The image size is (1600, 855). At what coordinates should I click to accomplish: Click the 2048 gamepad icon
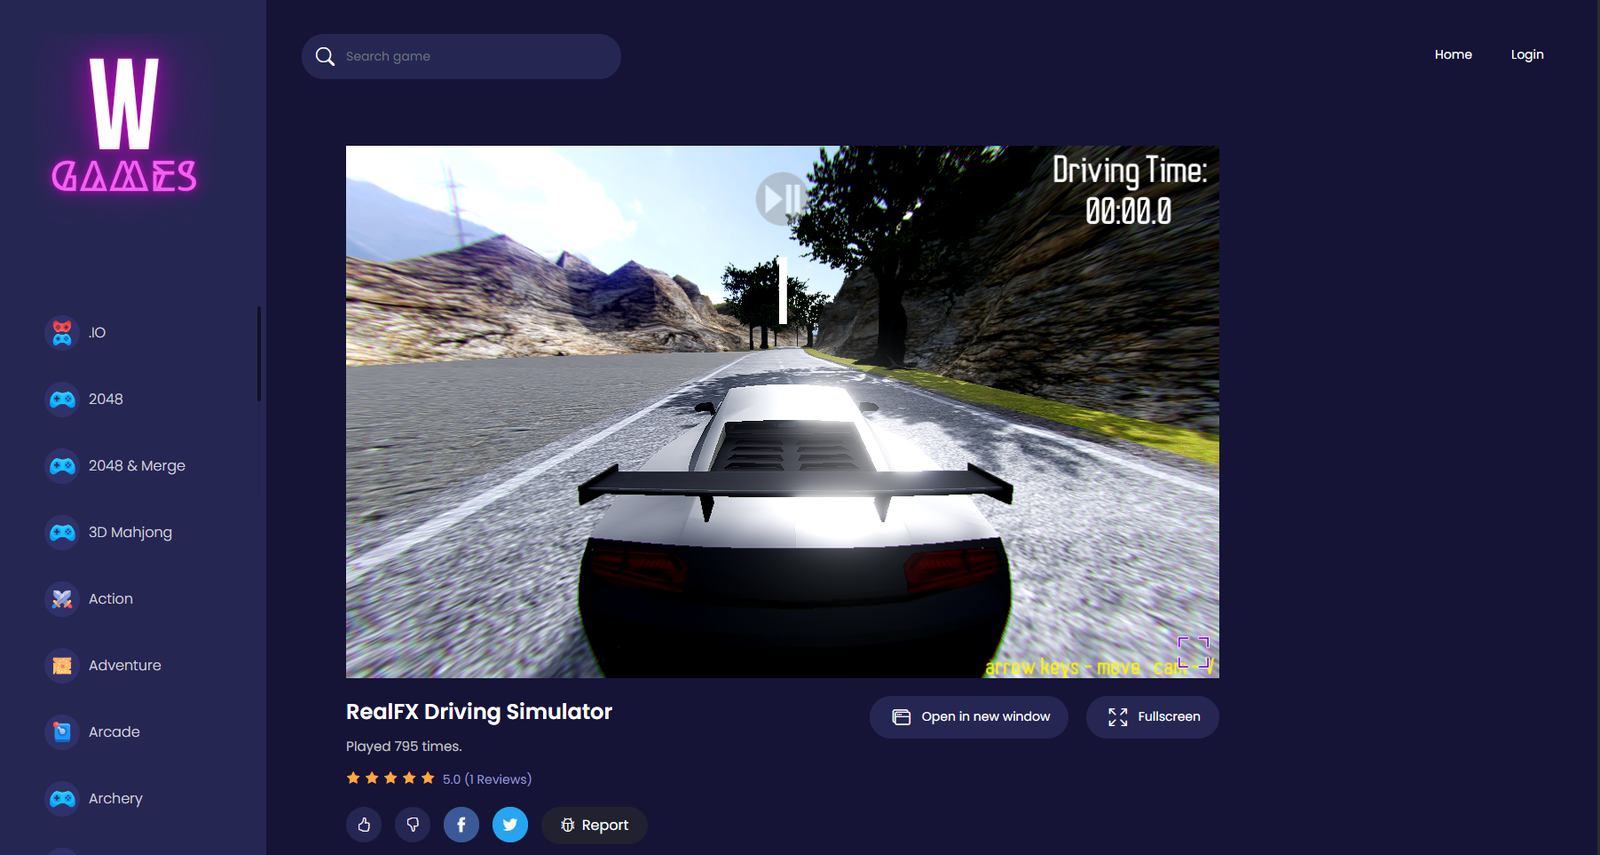[x=62, y=399]
